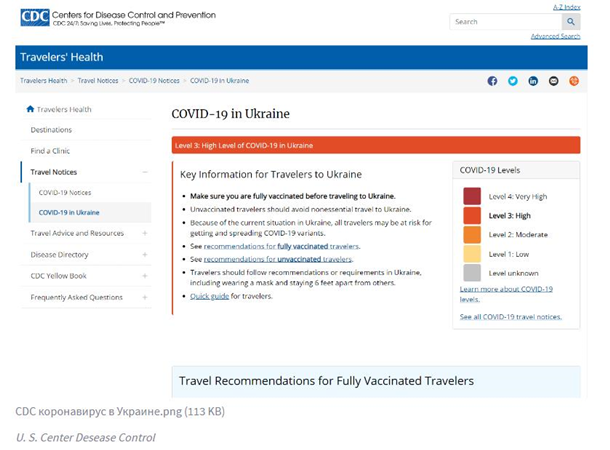This screenshot has width=610, height=450.
Task: Open See all COVID-19 travel notices link
Action: (510, 316)
